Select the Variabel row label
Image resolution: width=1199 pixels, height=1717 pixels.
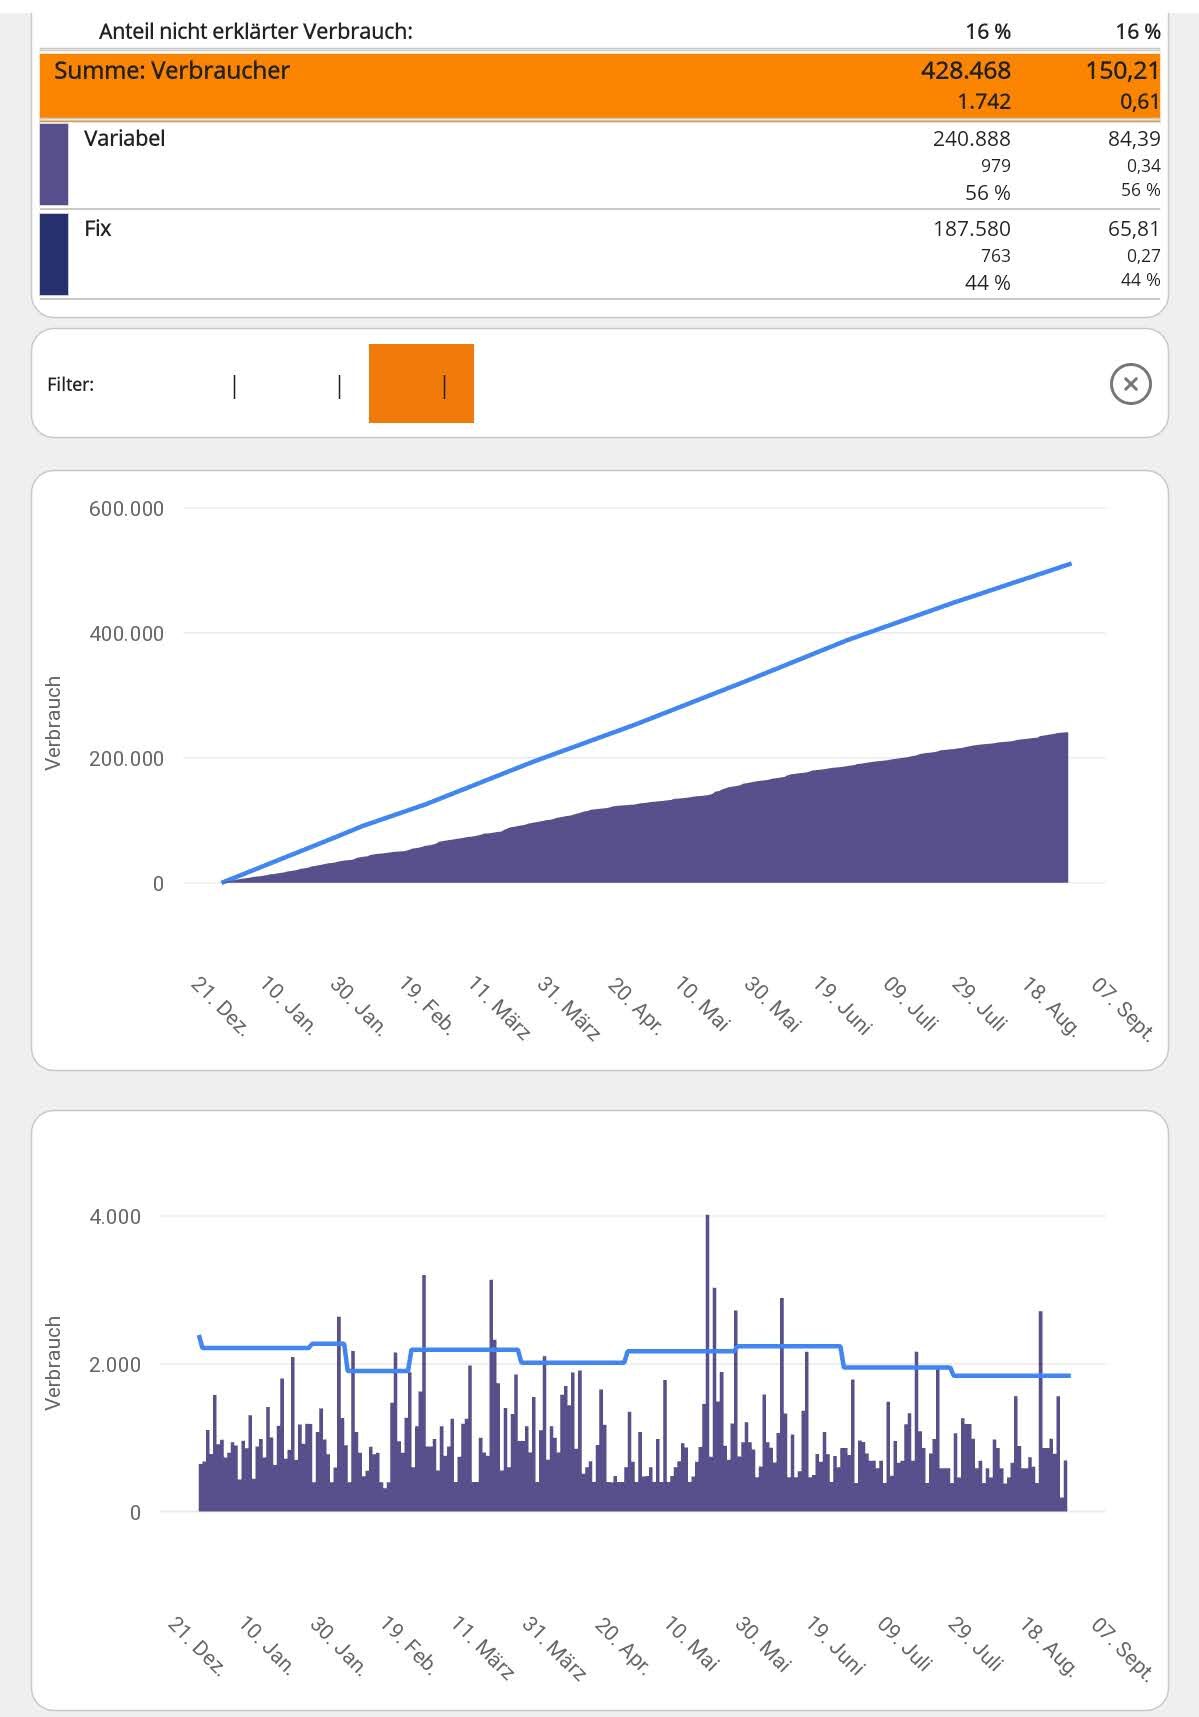[124, 138]
